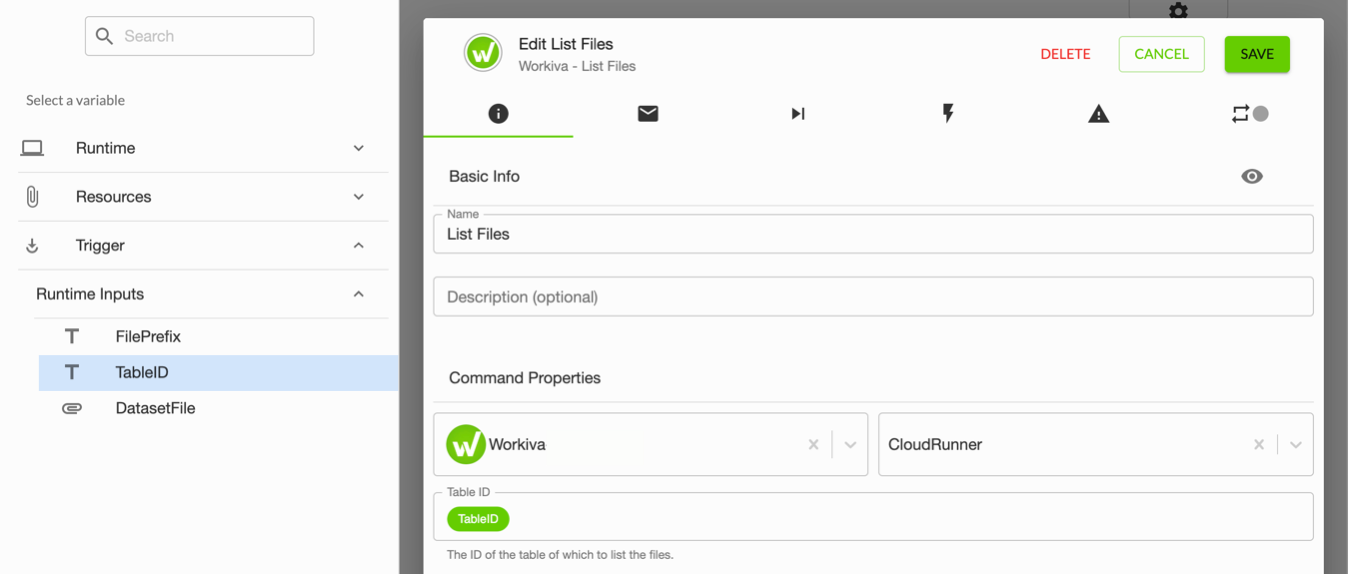
Task: Click the Trigger download-arrow icon
Action: (x=32, y=245)
